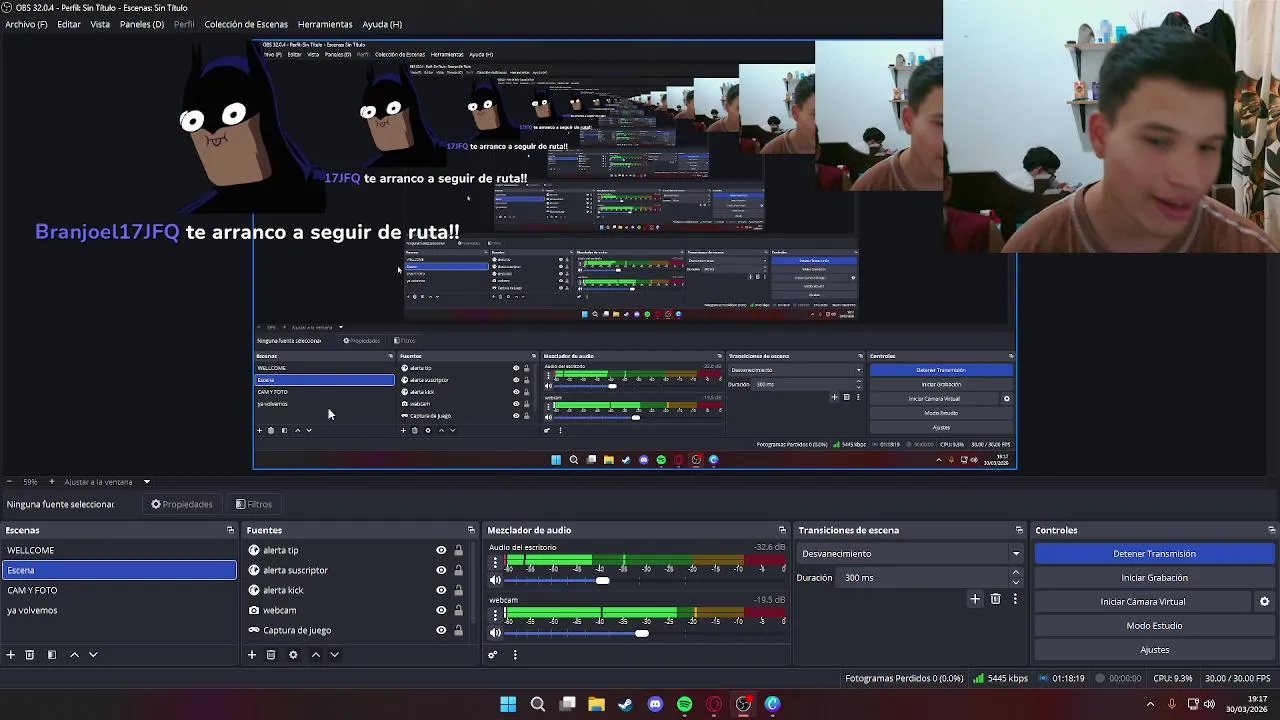The height and width of the screenshot is (720, 1280).
Task: Open preview scaling dropdown Ajustar a la ventana
Action: coord(107,482)
